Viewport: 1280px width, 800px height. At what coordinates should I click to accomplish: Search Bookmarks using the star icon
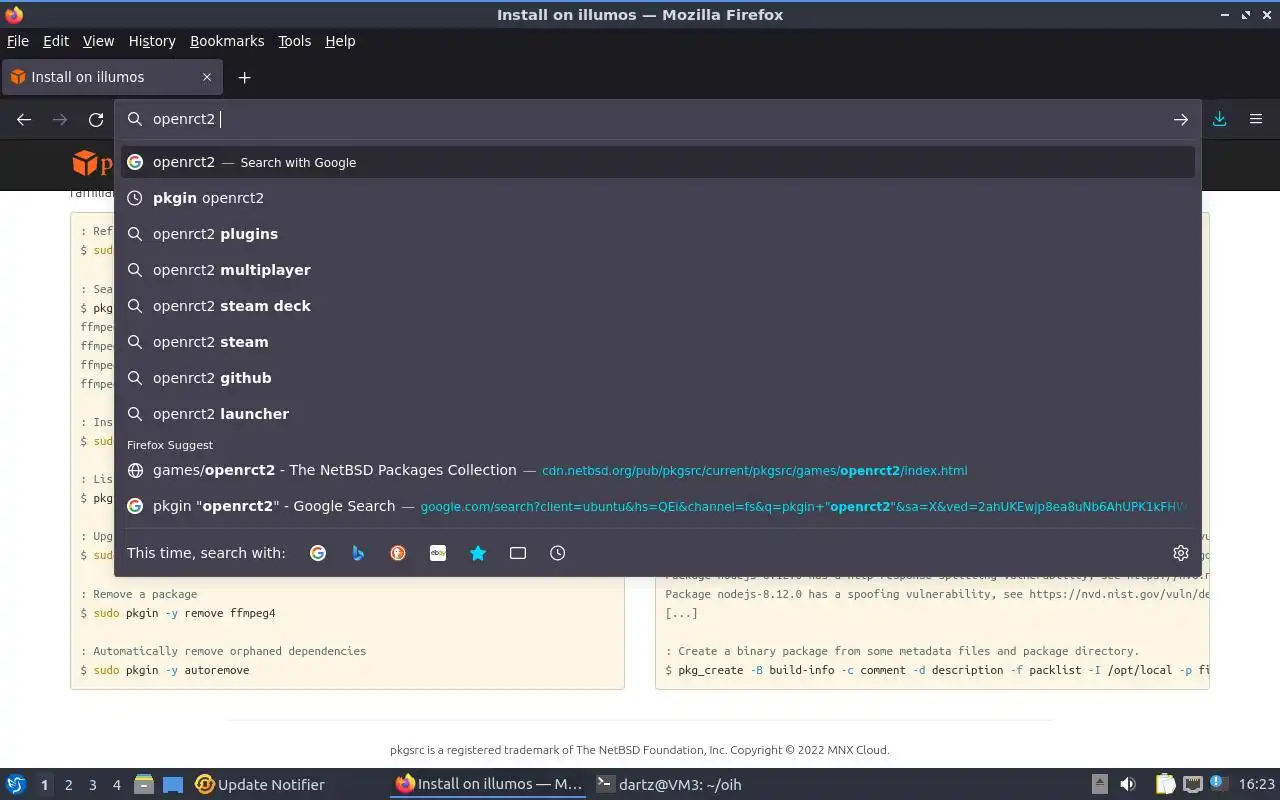[x=478, y=553]
